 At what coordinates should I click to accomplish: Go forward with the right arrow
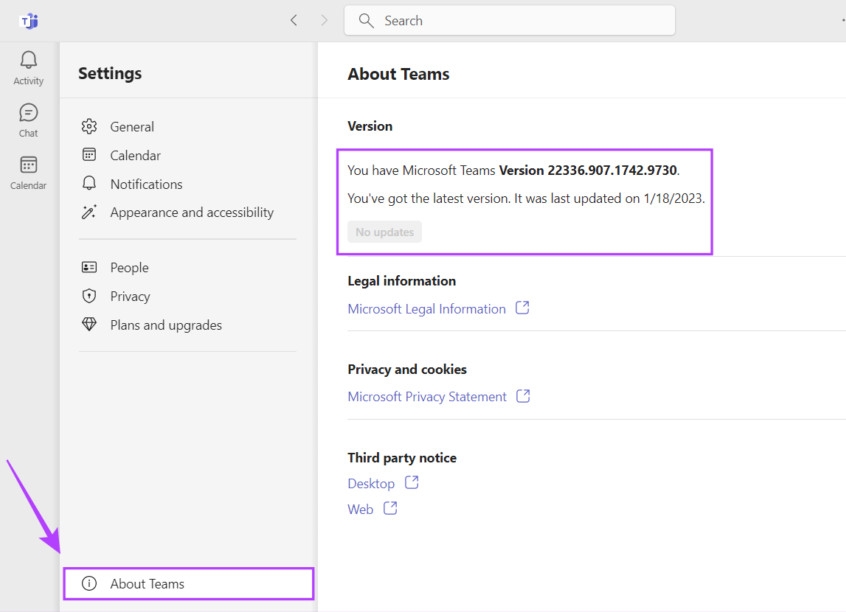tap(324, 21)
